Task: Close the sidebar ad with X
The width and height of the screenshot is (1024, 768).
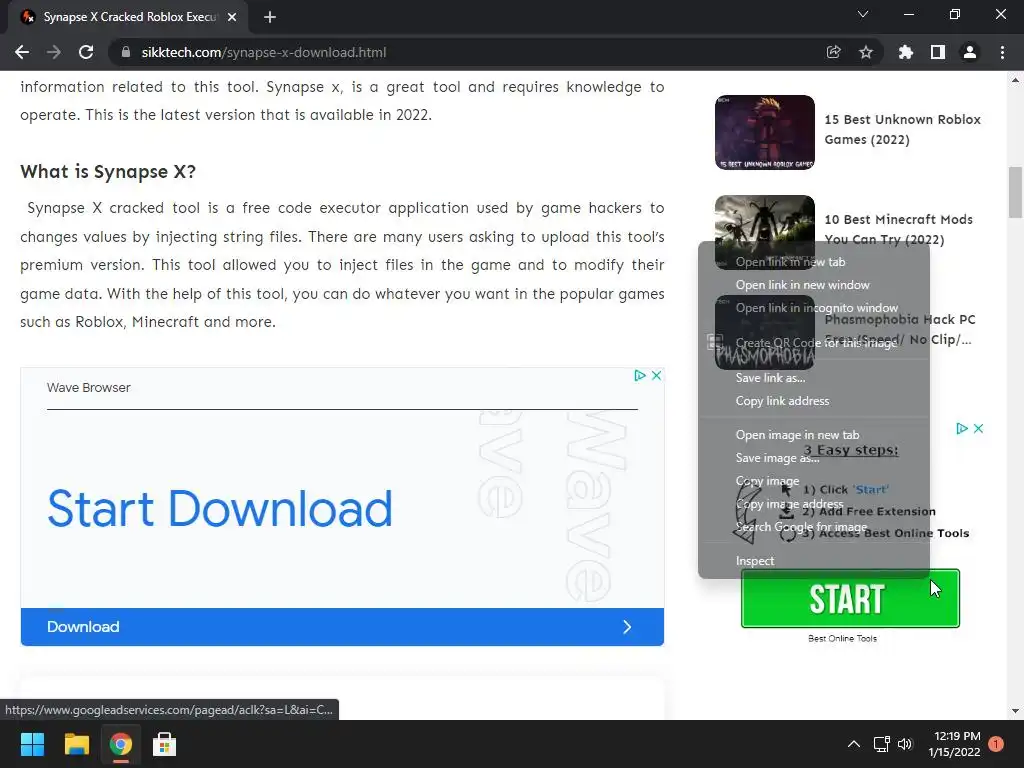Action: (x=978, y=428)
